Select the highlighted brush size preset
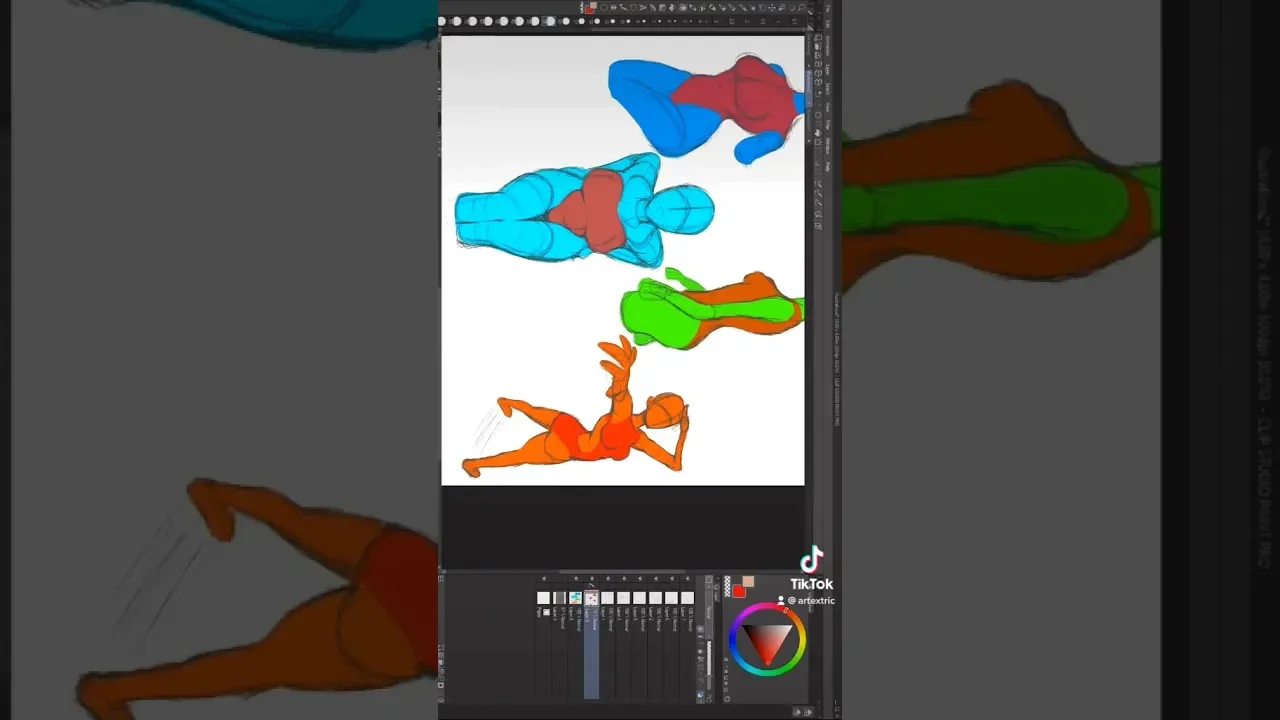The width and height of the screenshot is (1280, 720). tap(549, 21)
